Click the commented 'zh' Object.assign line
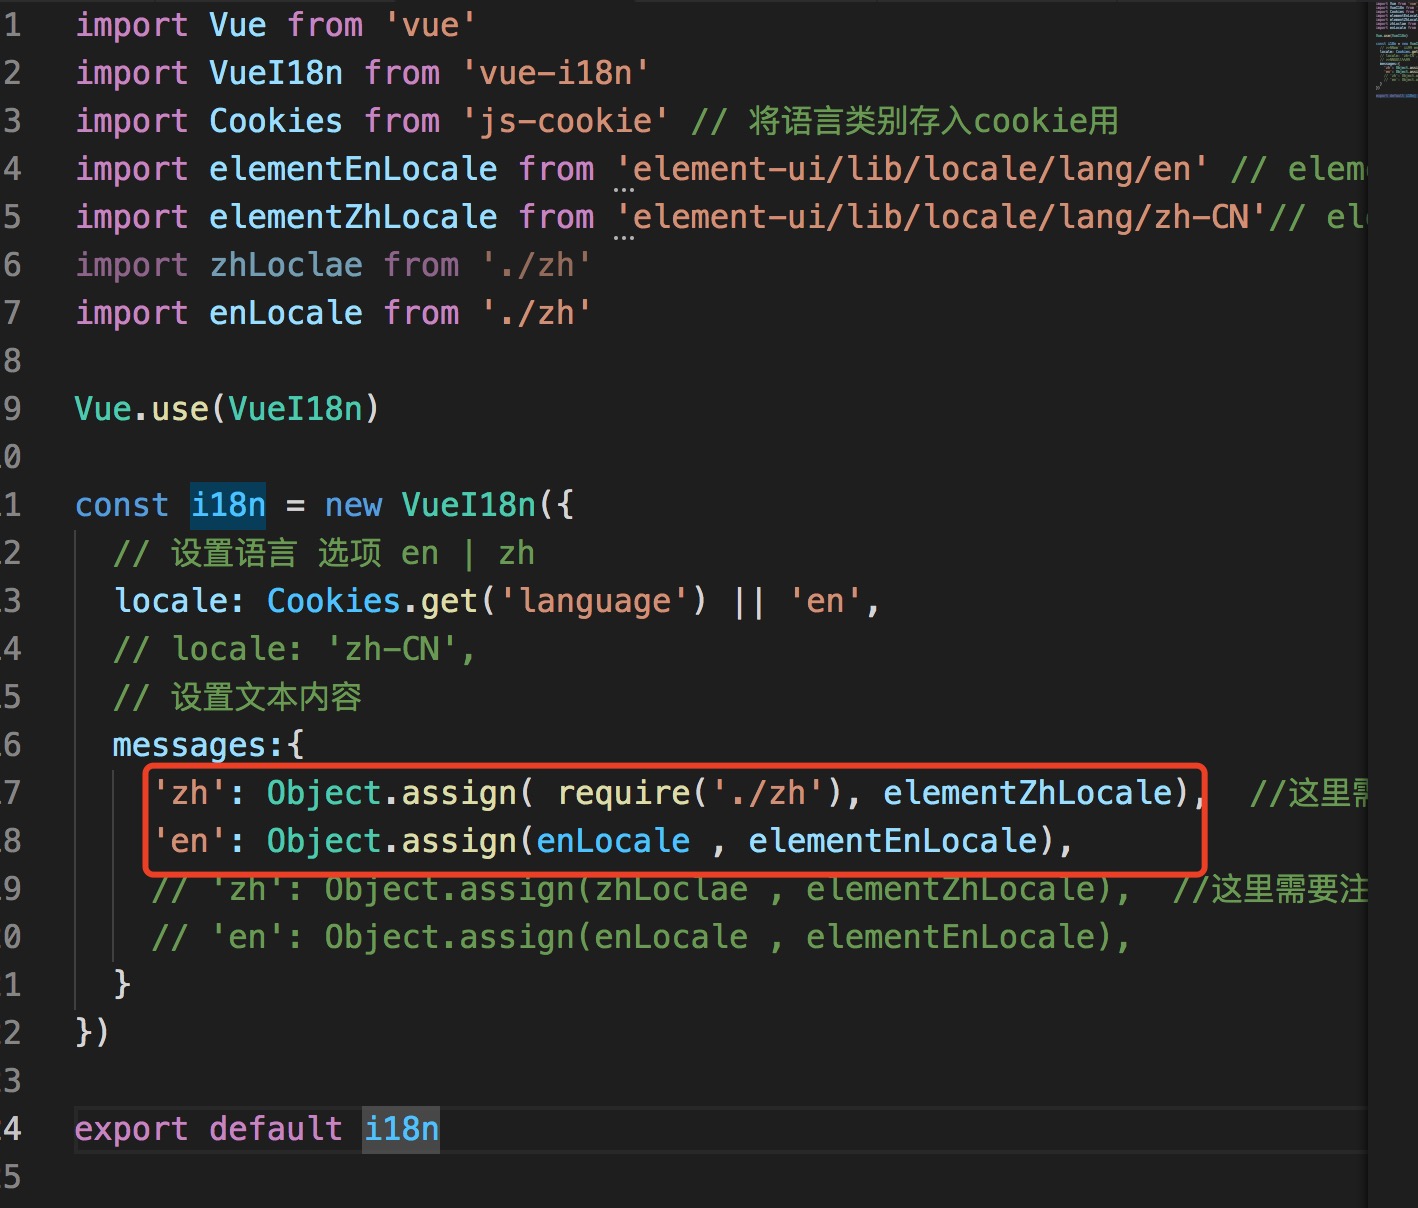This screenshot has height=1208, width=1418. point(641,889)
